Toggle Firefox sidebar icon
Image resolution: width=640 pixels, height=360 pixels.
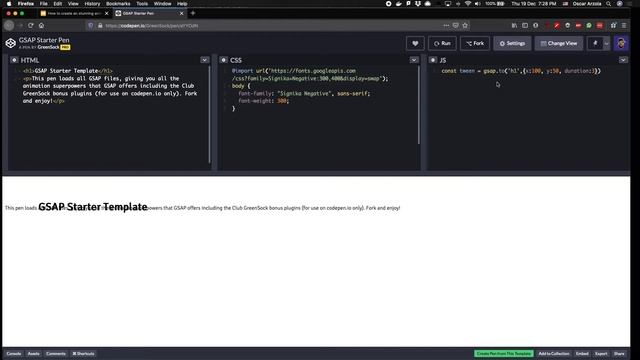pos(525,25)
